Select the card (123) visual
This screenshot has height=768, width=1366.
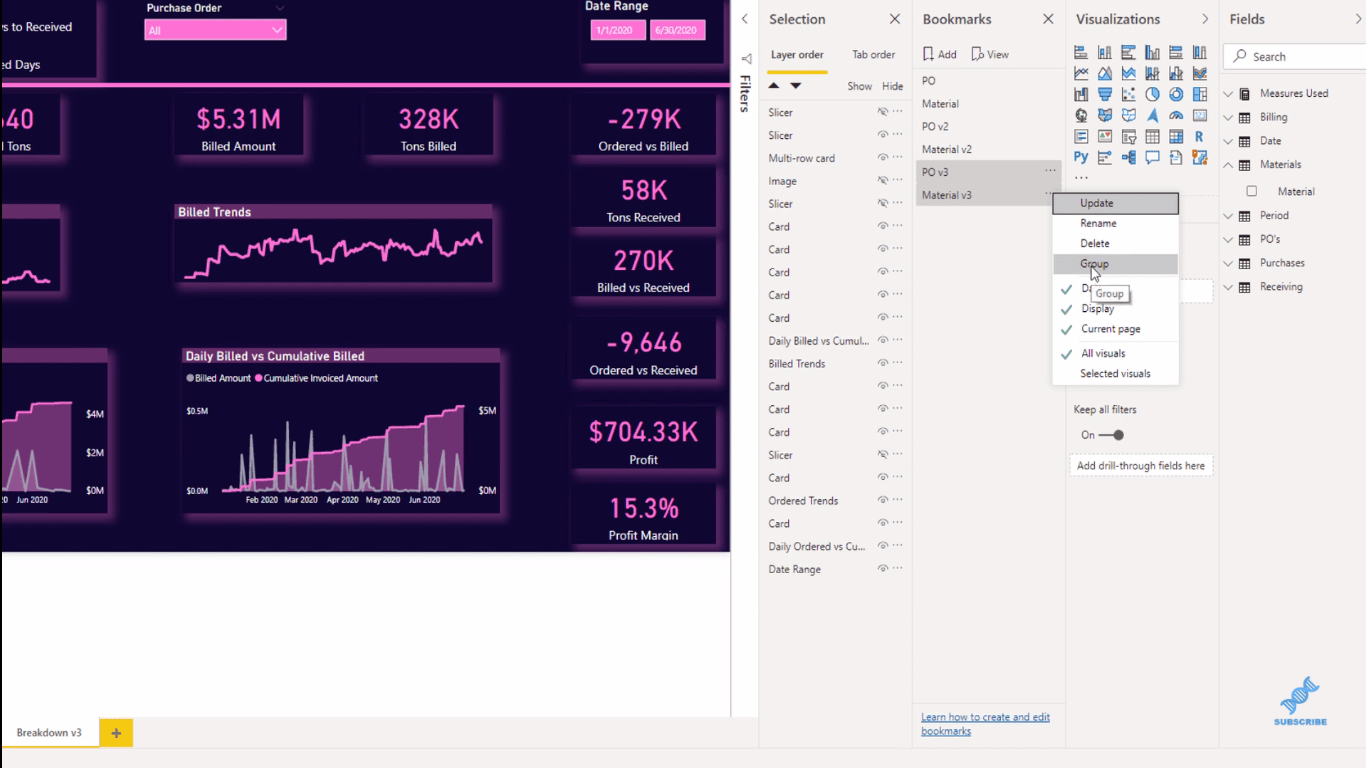click(x=1199, y=115)
